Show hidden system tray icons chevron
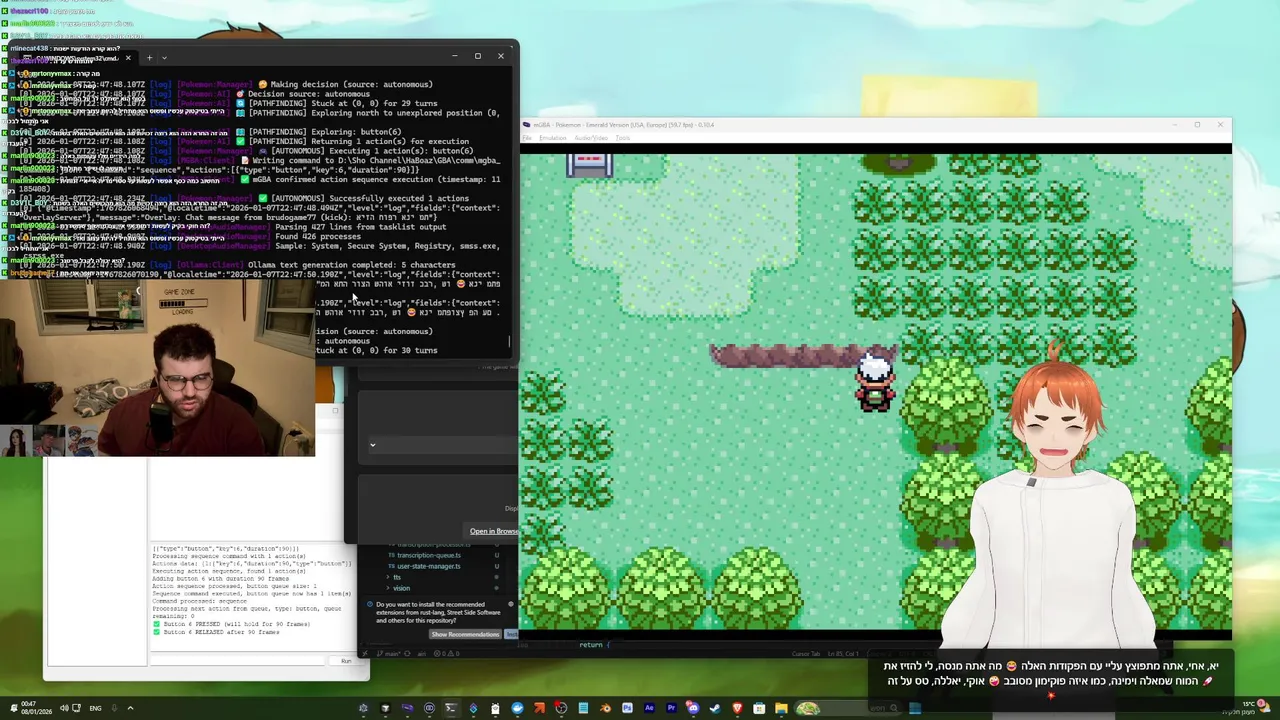The image size is (1280, 720). click(x=129, y=708)
